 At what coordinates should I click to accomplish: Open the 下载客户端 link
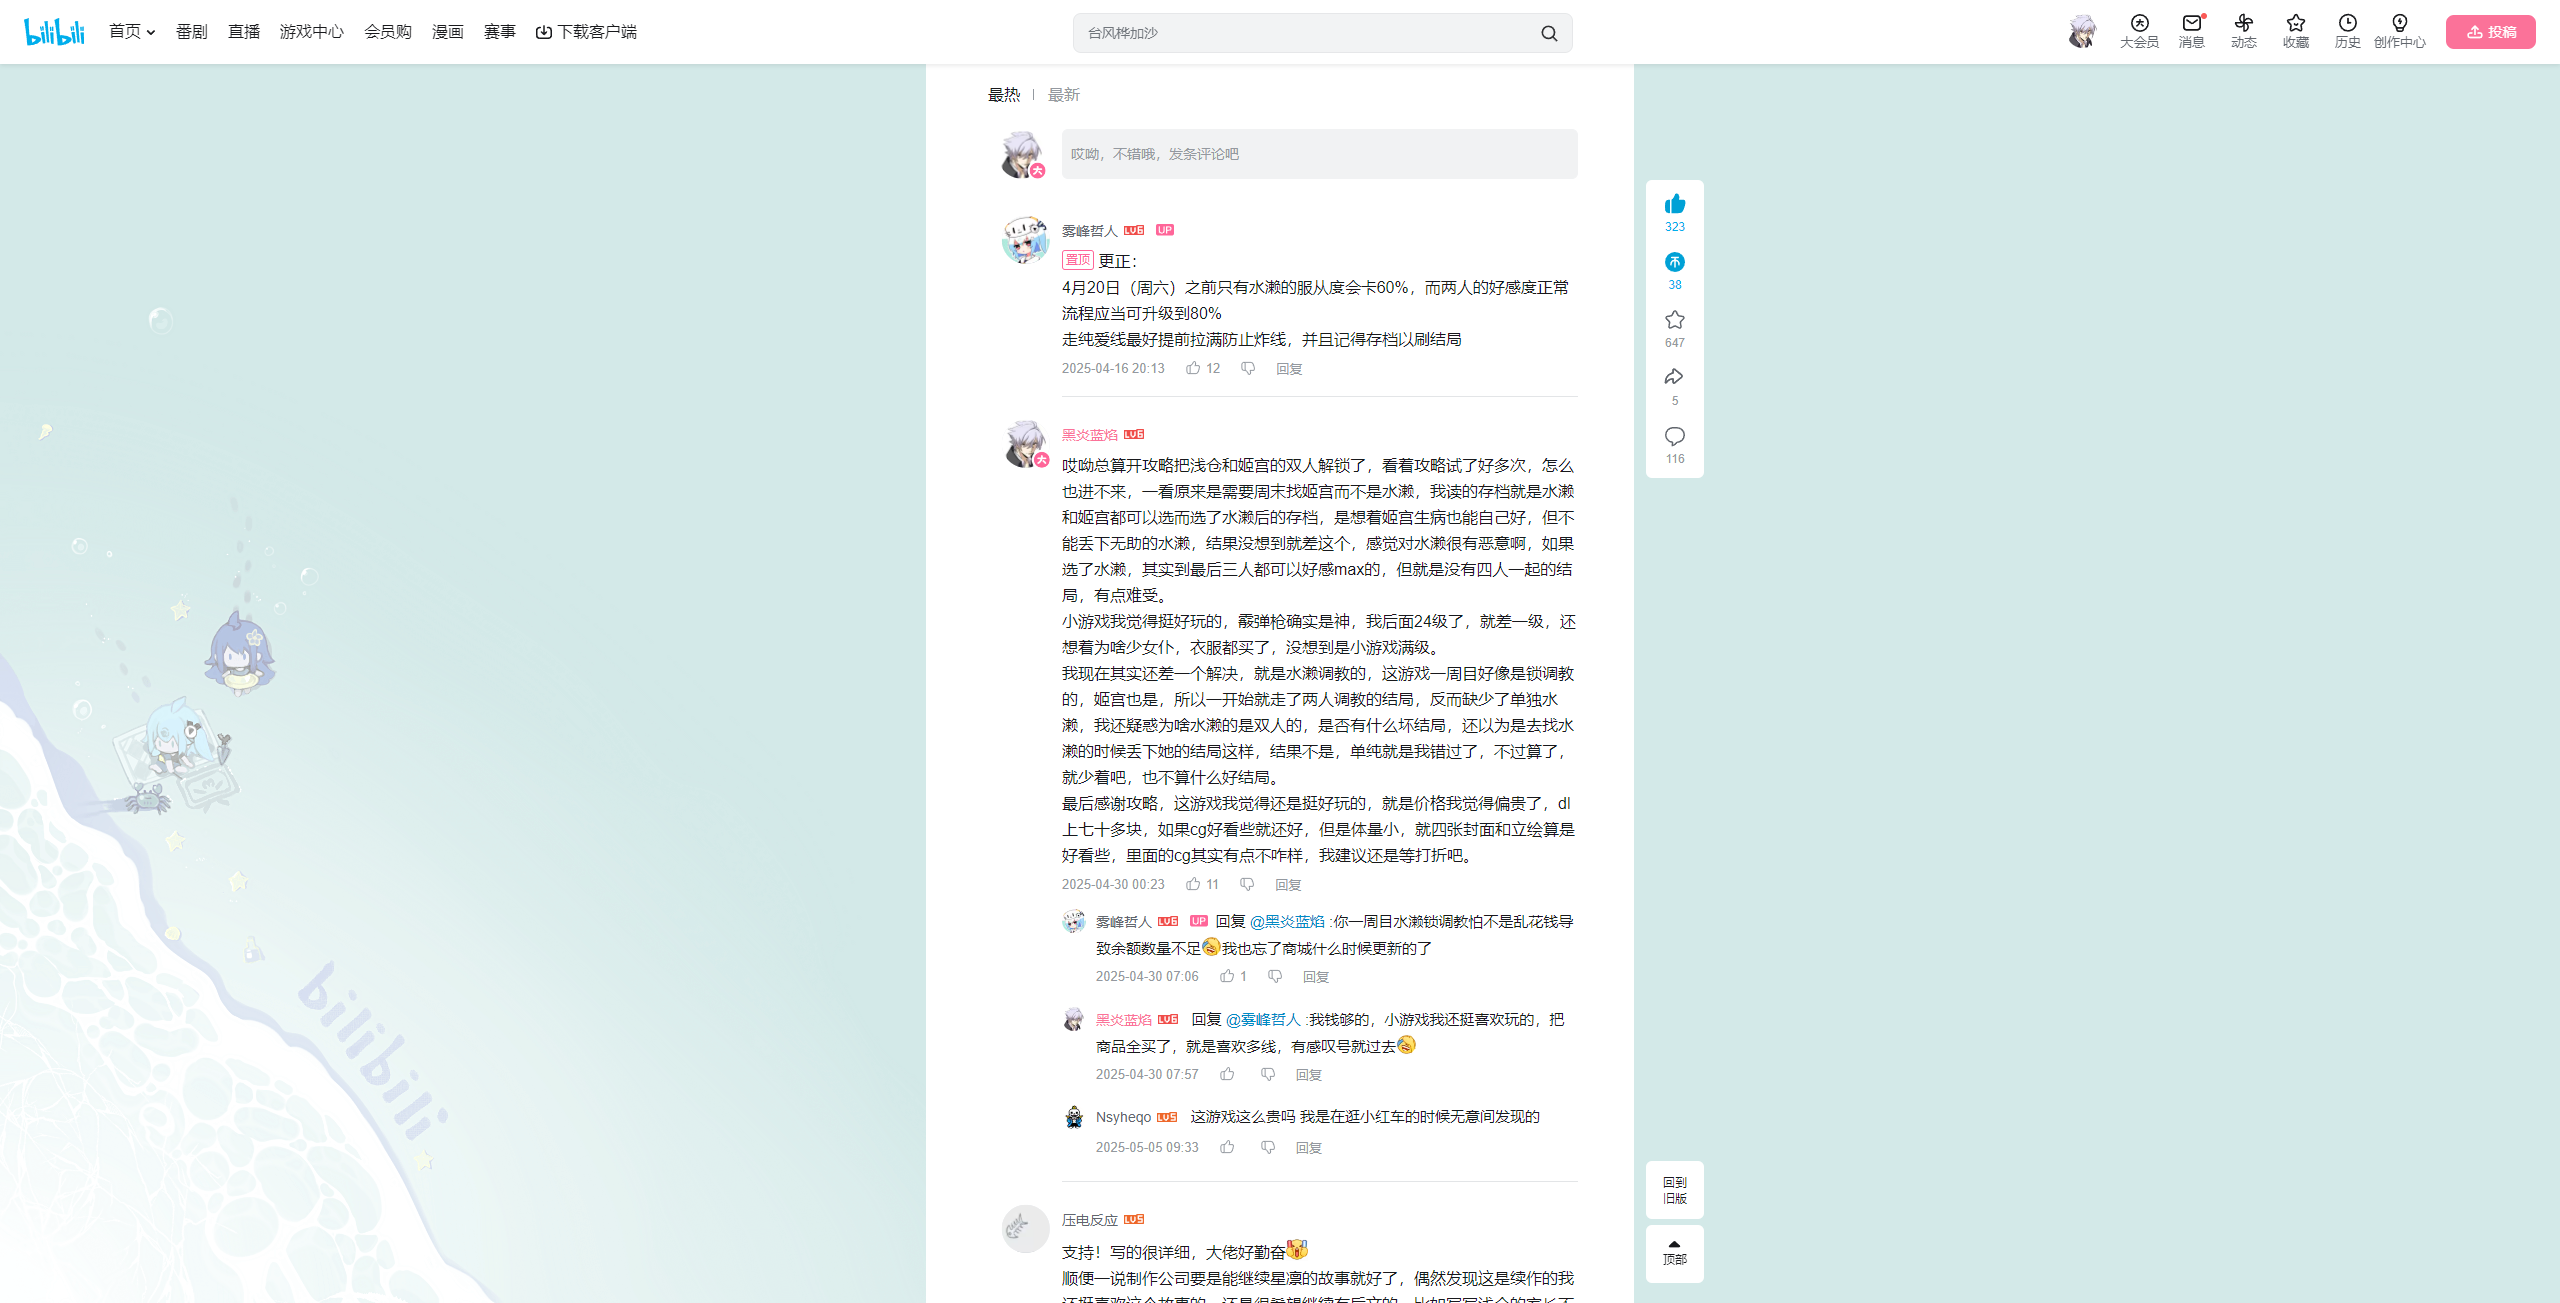pos(586,32)
